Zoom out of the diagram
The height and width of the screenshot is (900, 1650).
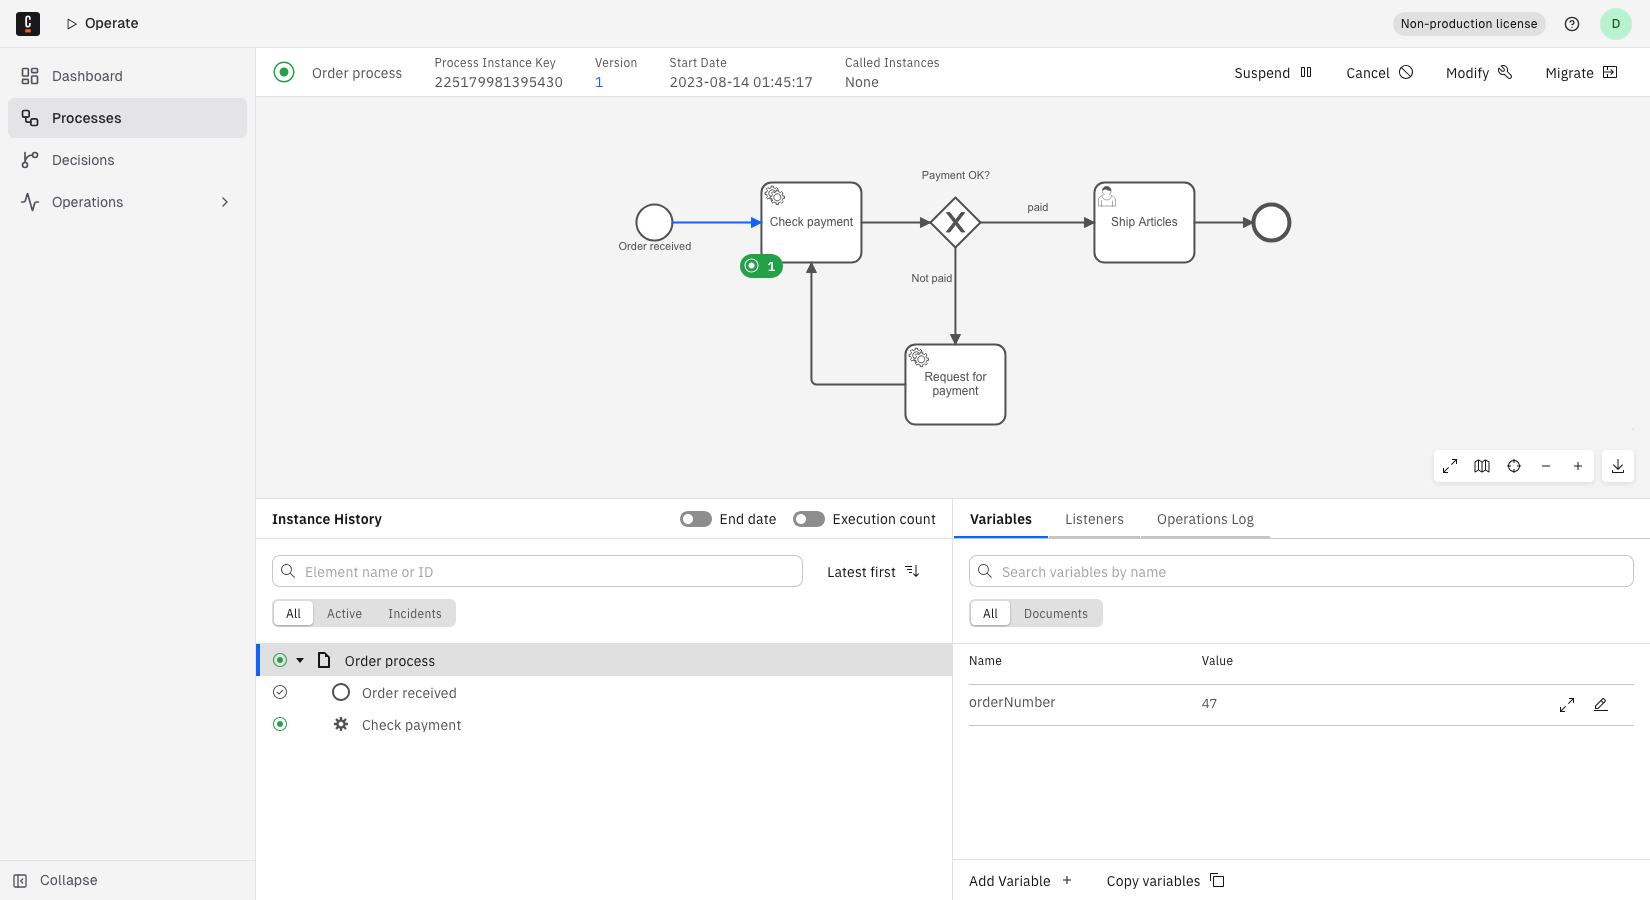coord(1546,466)
